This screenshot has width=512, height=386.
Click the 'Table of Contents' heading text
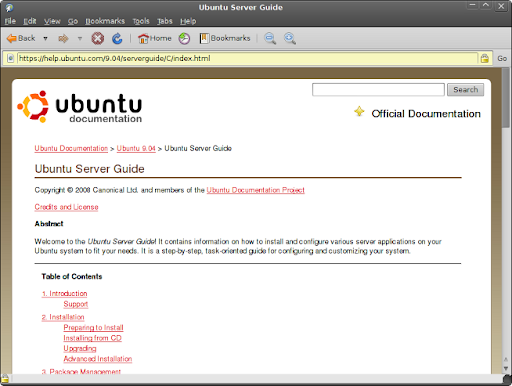72,276
